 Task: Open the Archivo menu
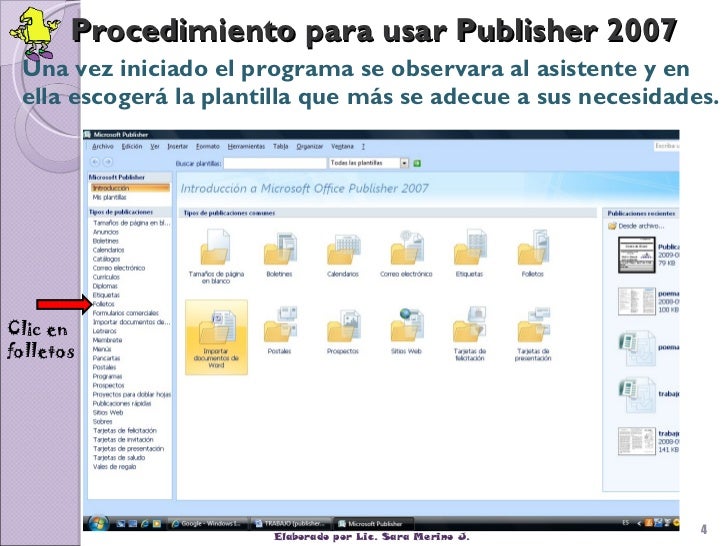103,146
